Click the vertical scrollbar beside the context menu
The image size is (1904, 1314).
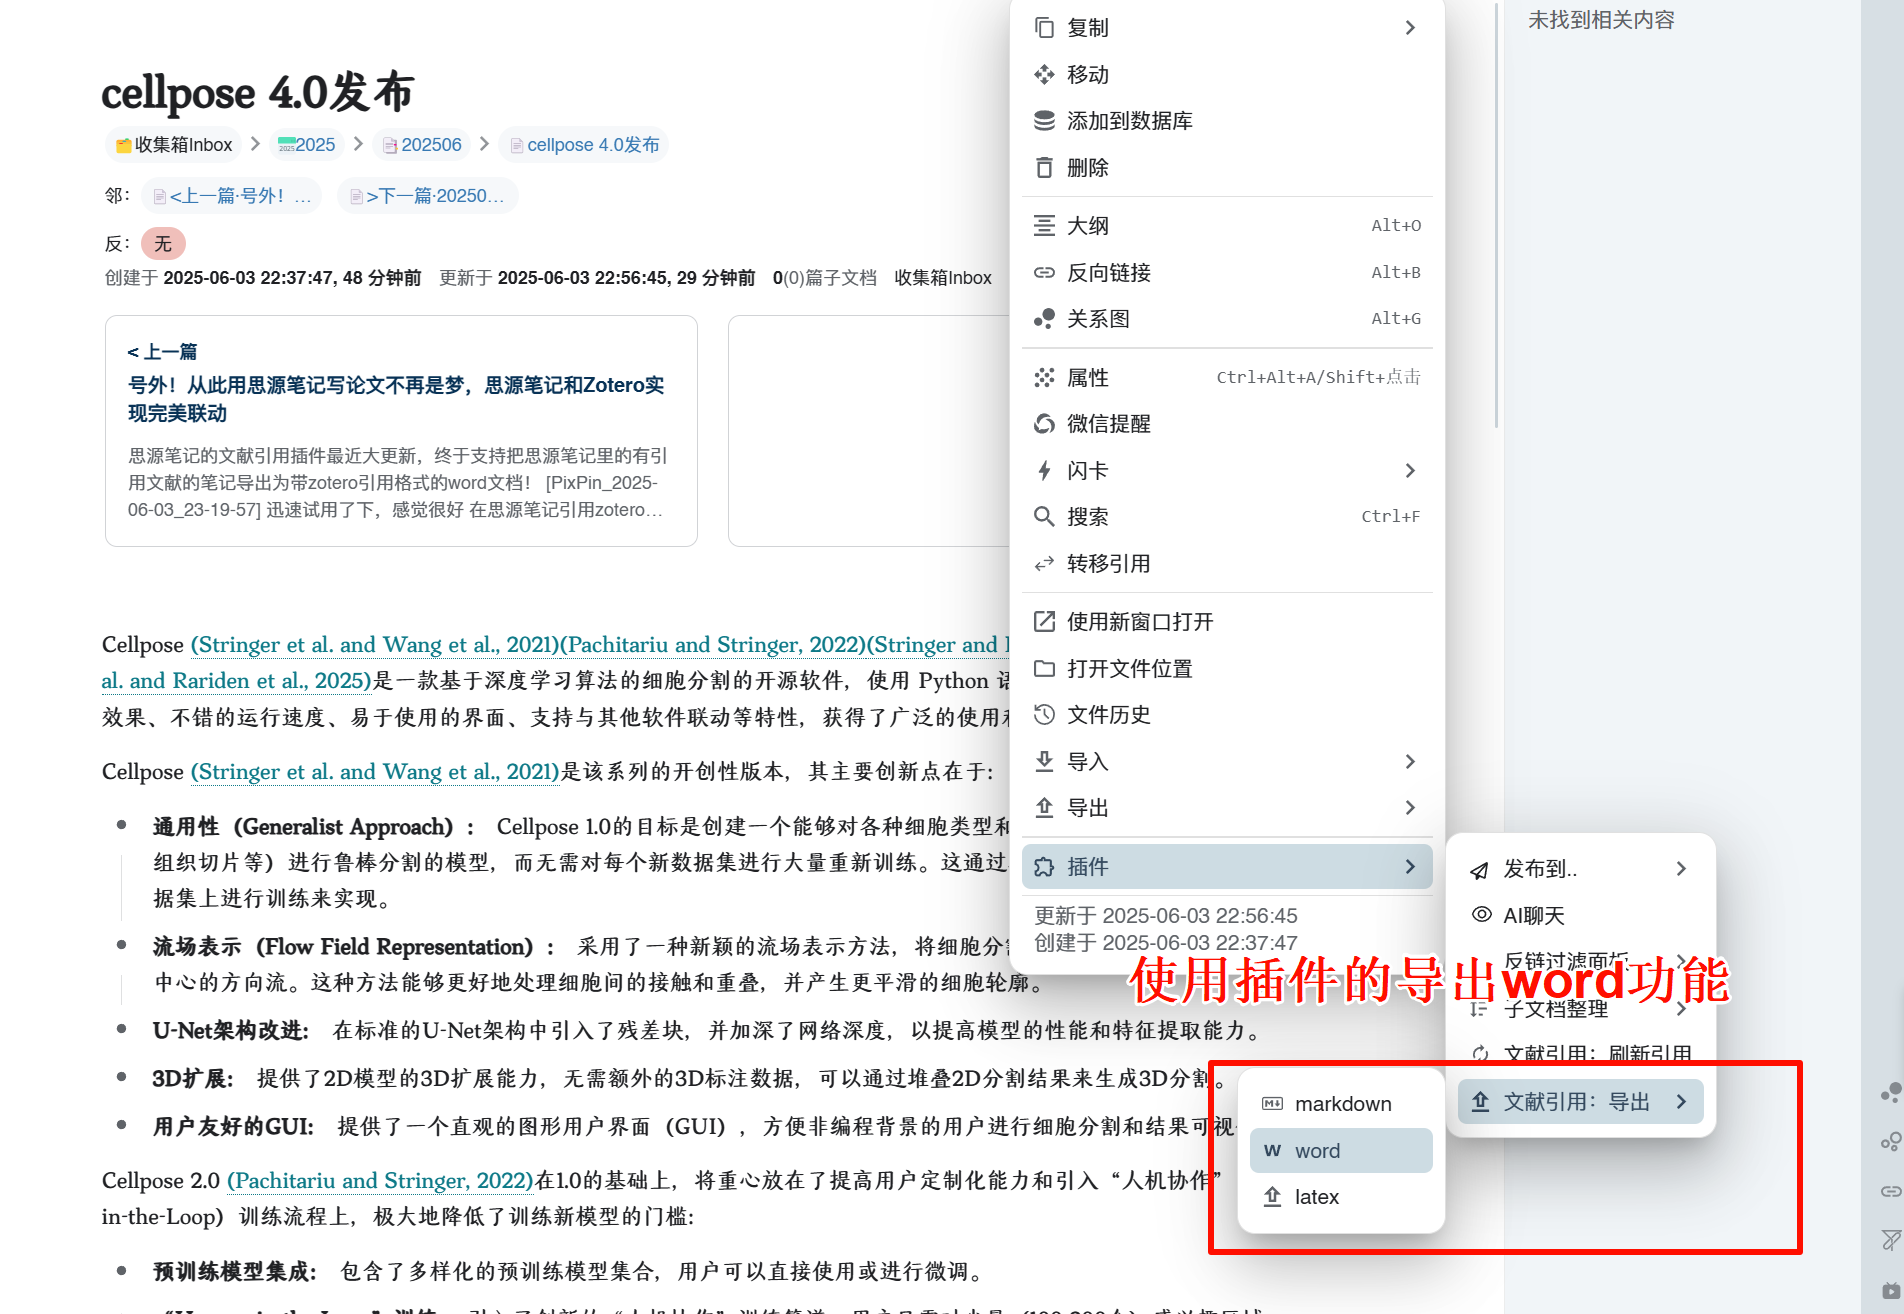(1496, 215)
